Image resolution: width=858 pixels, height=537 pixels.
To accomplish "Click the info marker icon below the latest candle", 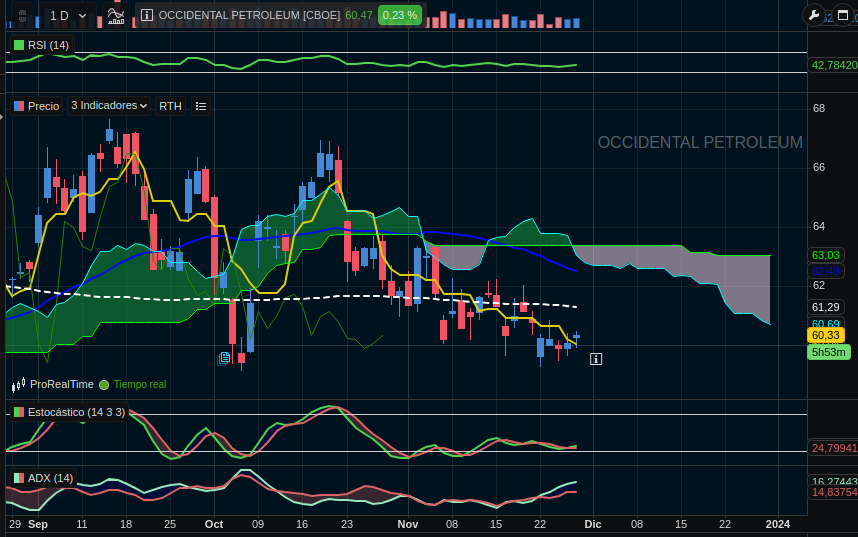I will [x=596, y=358].
